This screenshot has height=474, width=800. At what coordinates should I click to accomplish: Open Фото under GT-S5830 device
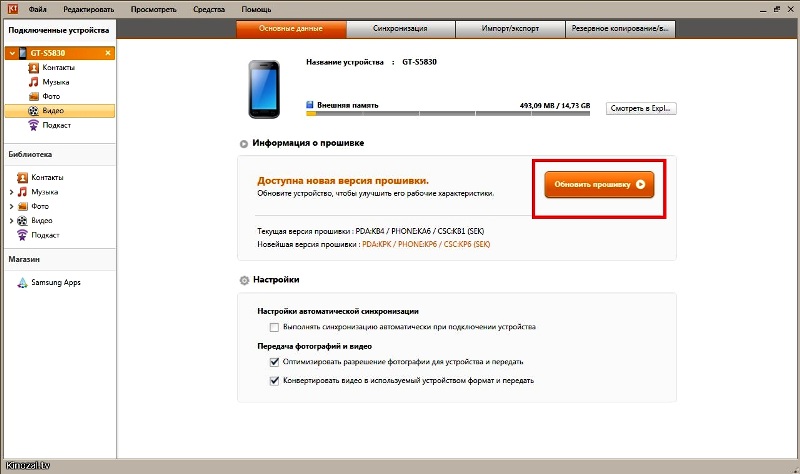44,96
